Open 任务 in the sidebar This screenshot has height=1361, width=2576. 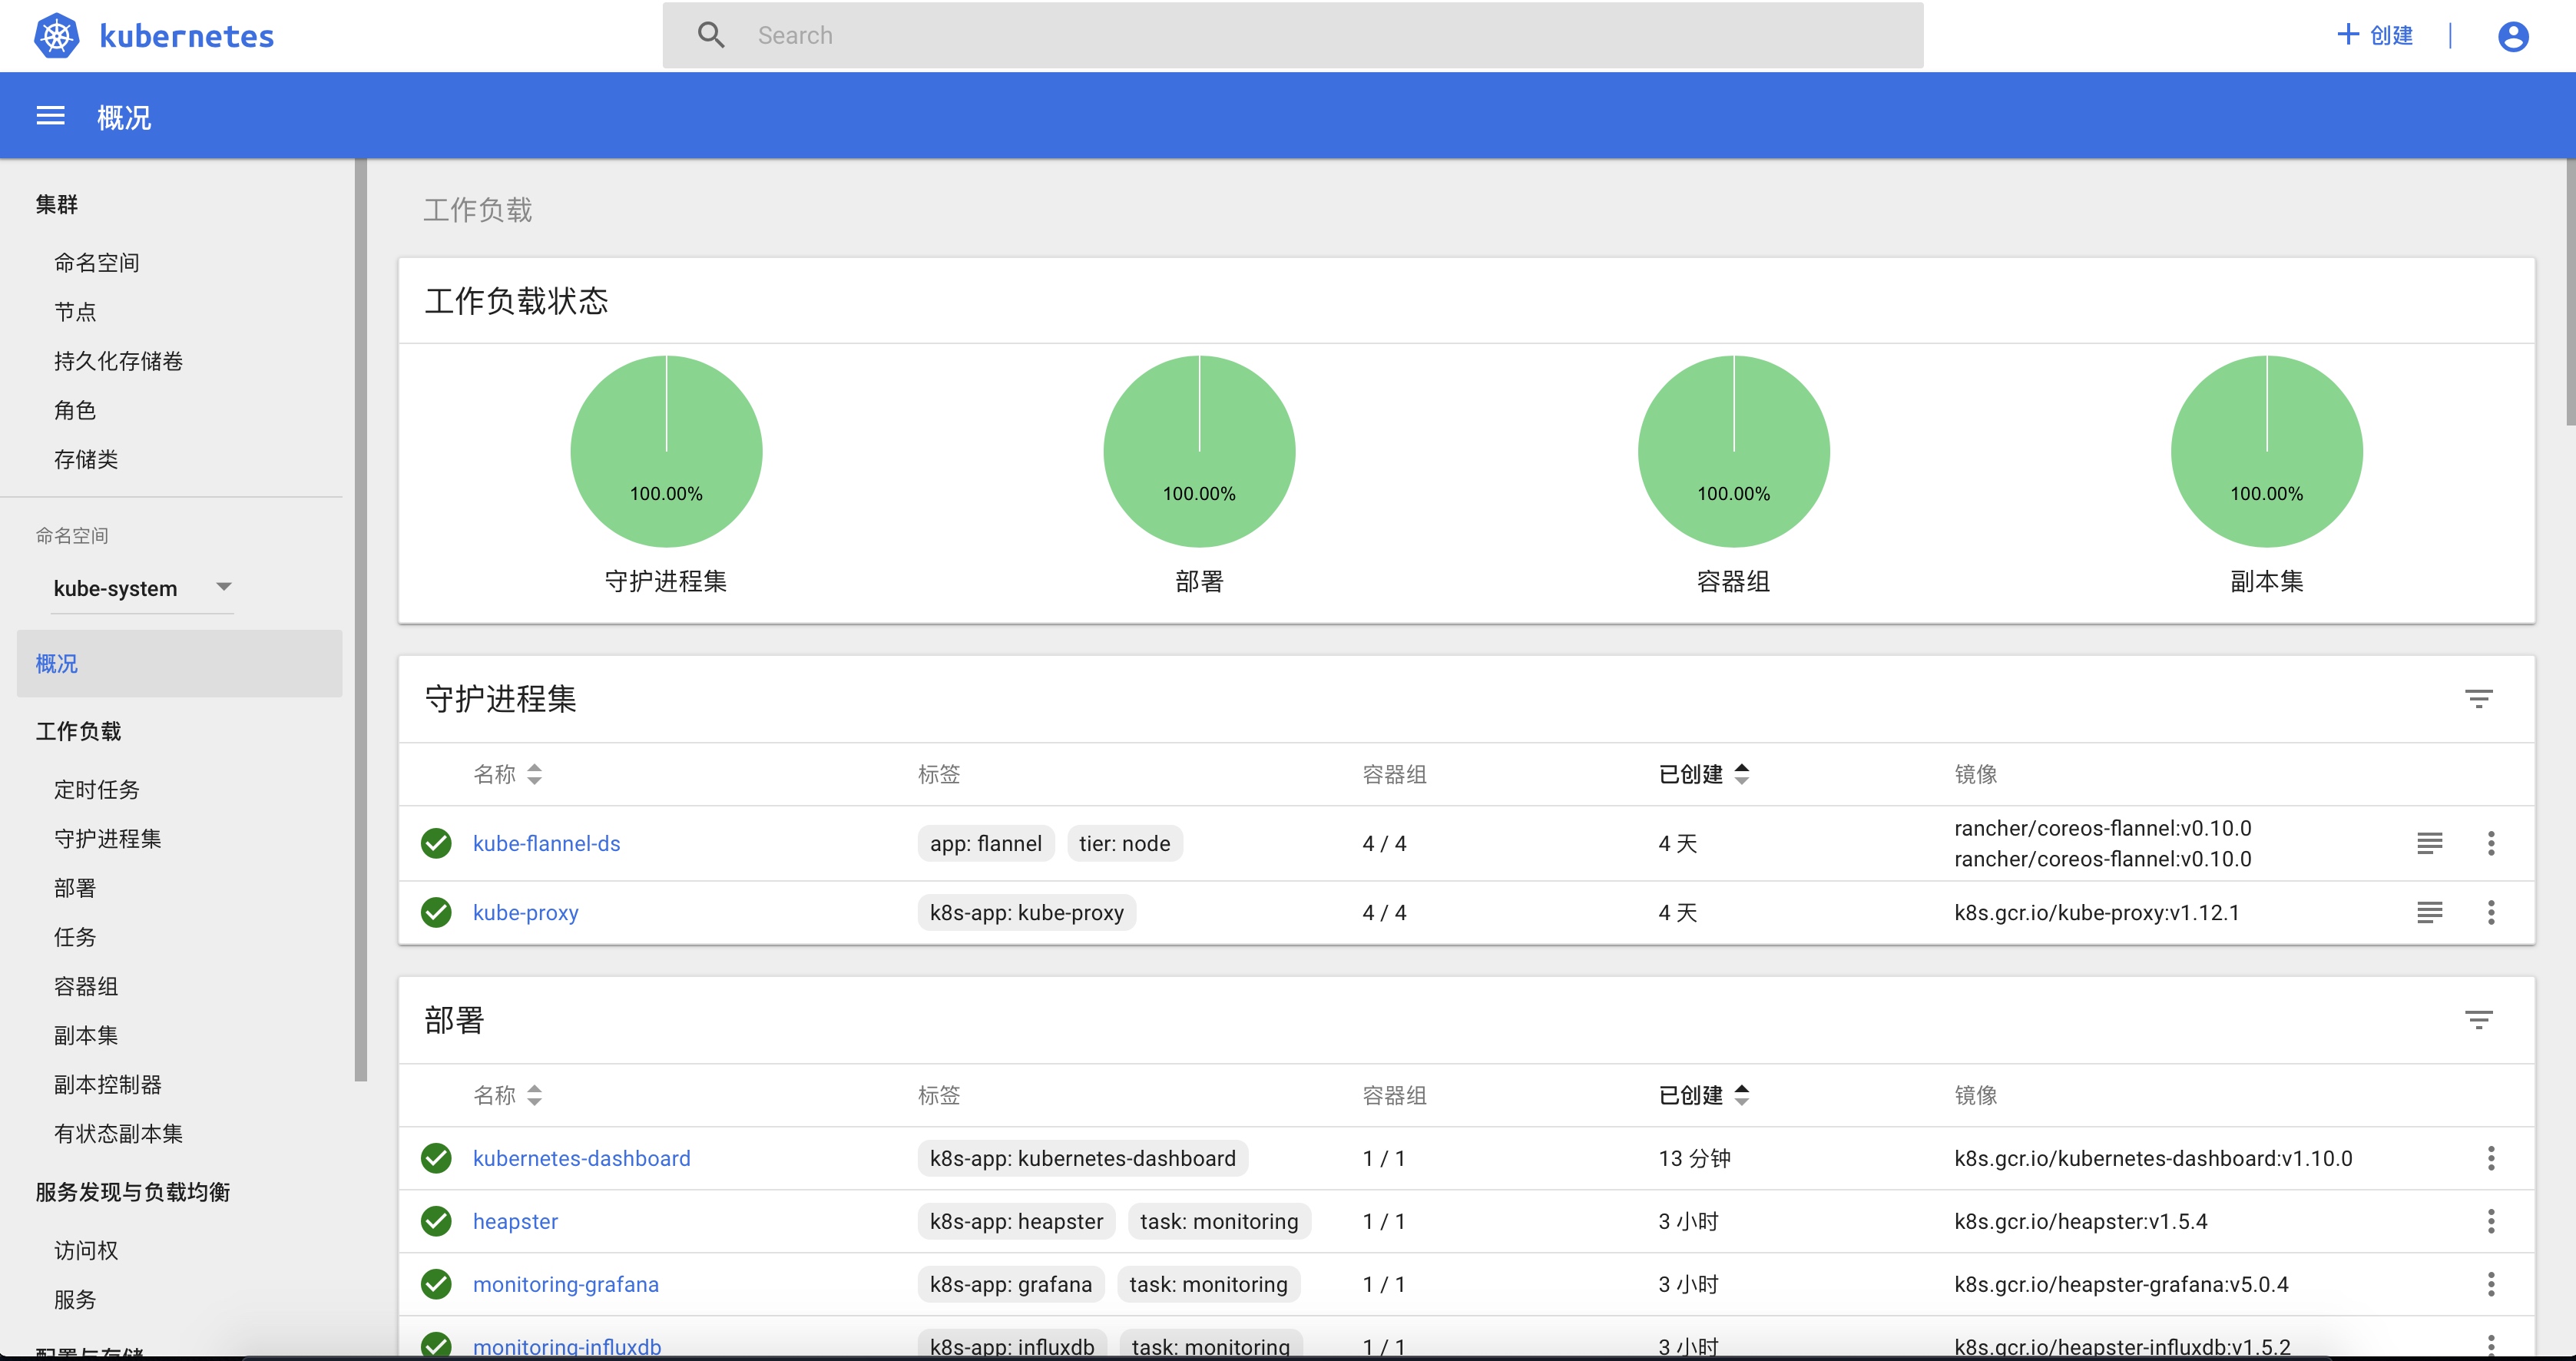point(75,937)
